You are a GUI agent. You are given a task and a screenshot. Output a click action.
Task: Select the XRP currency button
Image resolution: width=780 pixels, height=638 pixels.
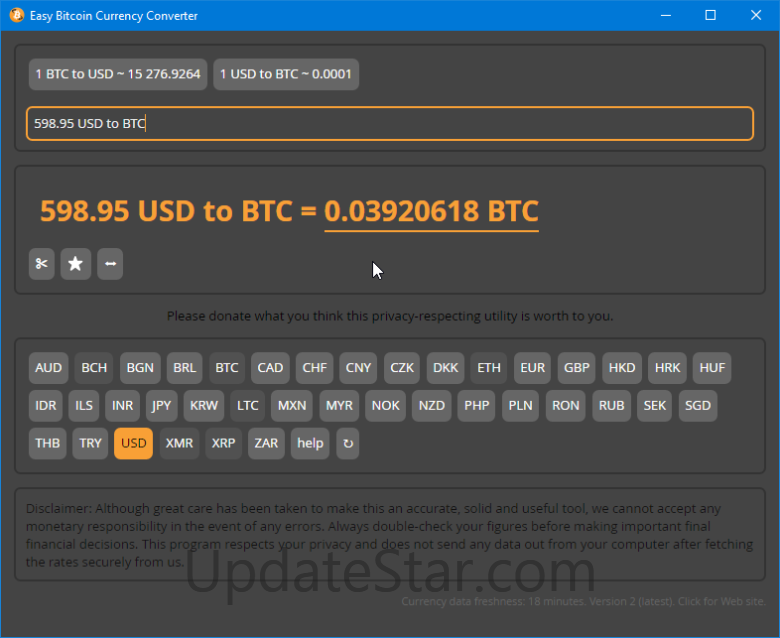pos(223,443)
